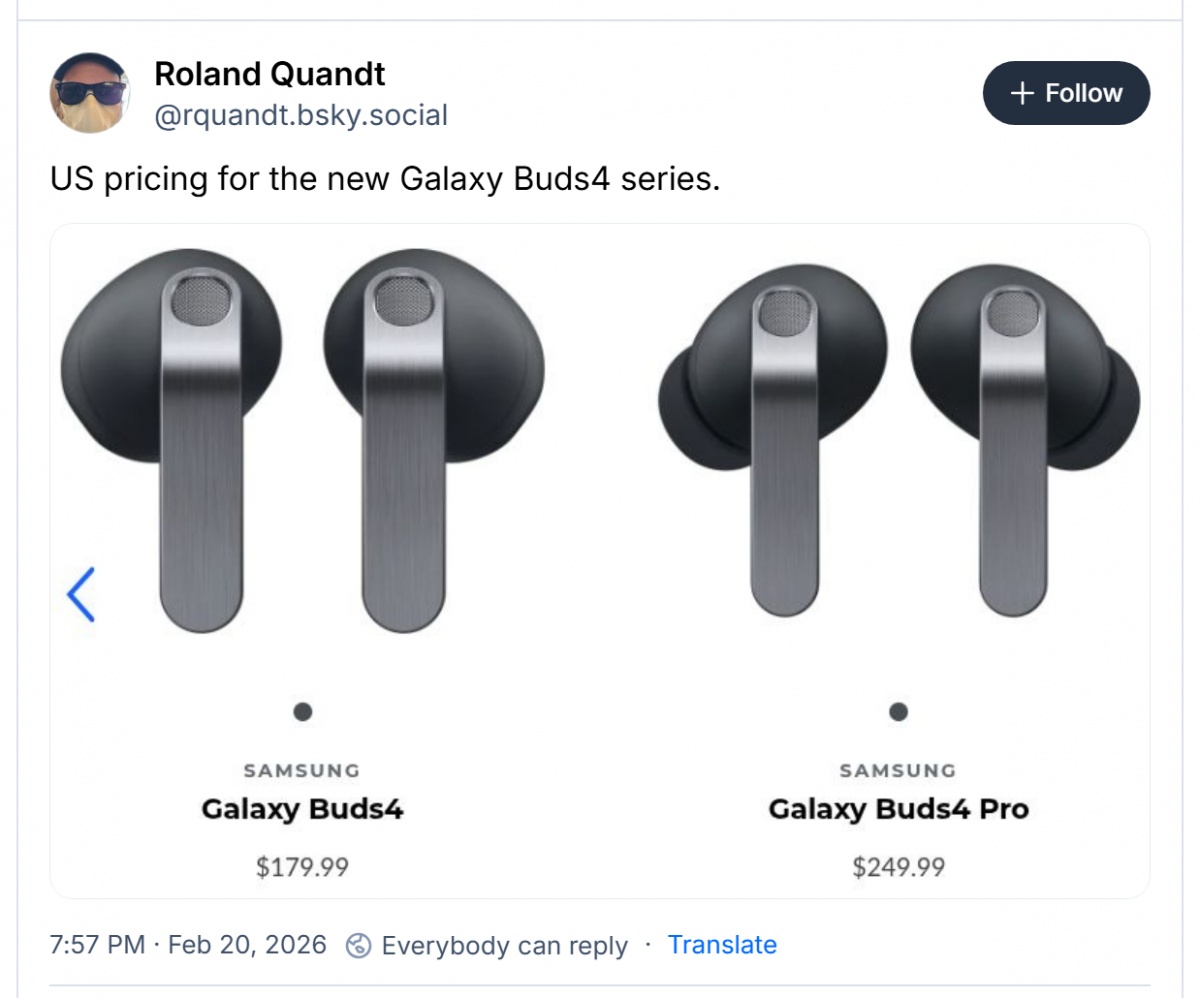The width and height of the screenshot is (1200, 998).
Task: Open the 7:57 PM Feb 20, 2026 timestamp
Action: pyautogui.click(x=188, y=945)
